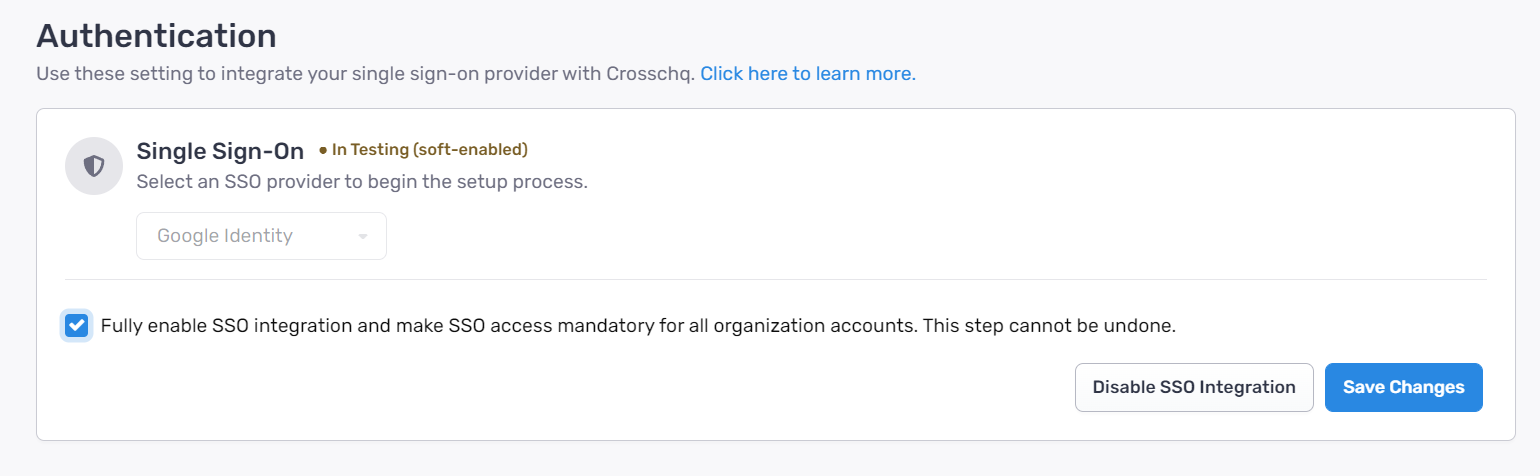1540x476 pixels.
Task: Uncheck the fully enable SSO integration checkbox
Action: click(76, 326)
